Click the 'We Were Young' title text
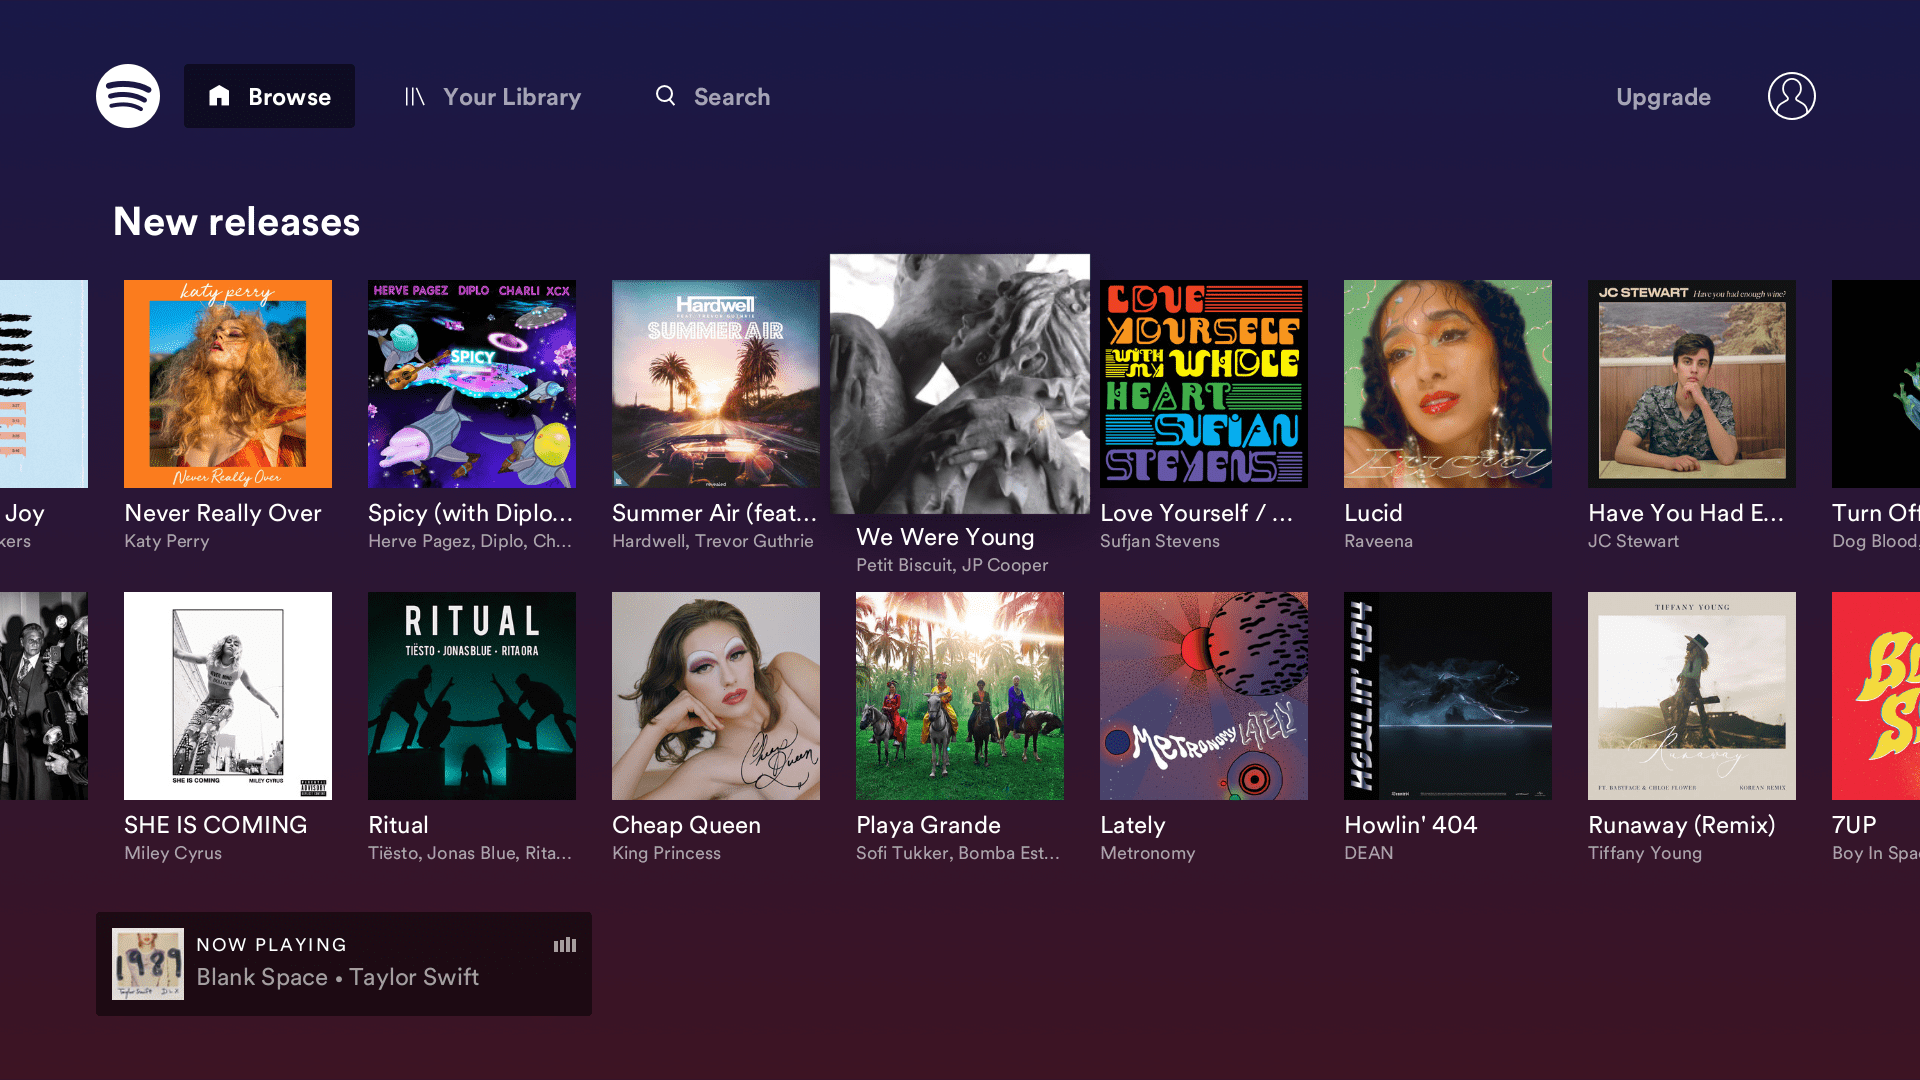The width and height of the screenshot is (1920, 1080). 945,537
